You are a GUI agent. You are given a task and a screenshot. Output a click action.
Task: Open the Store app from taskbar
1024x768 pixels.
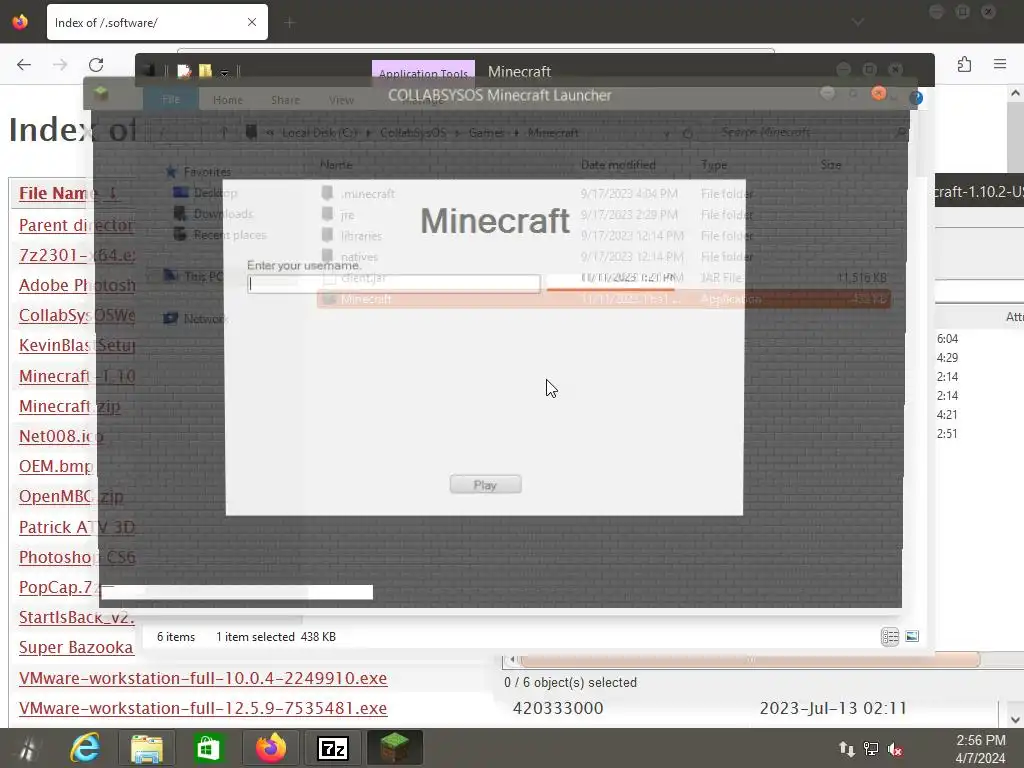(208, 748)
